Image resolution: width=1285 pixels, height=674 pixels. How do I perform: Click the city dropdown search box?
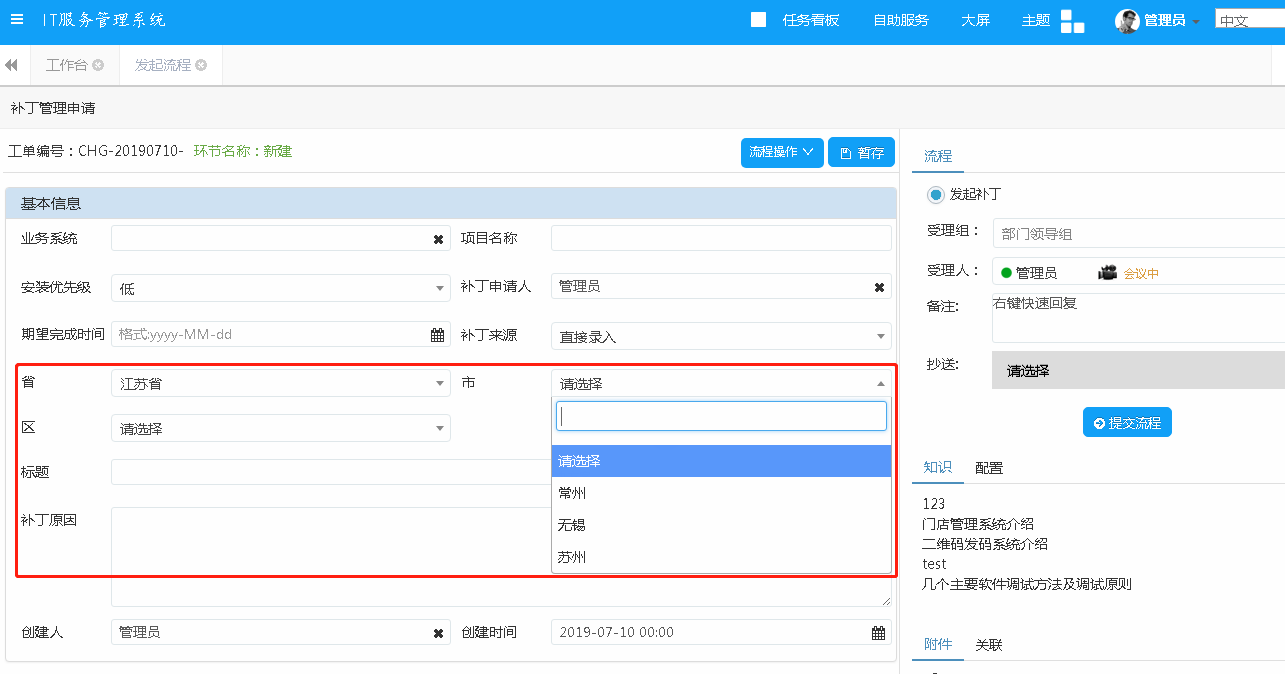coord(720,416)
